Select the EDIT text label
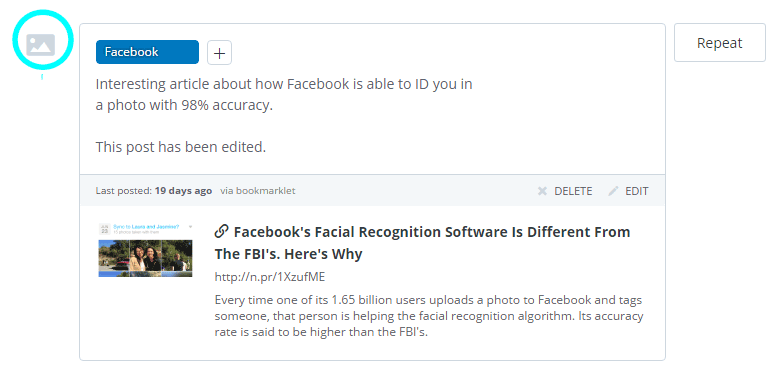 637,191
